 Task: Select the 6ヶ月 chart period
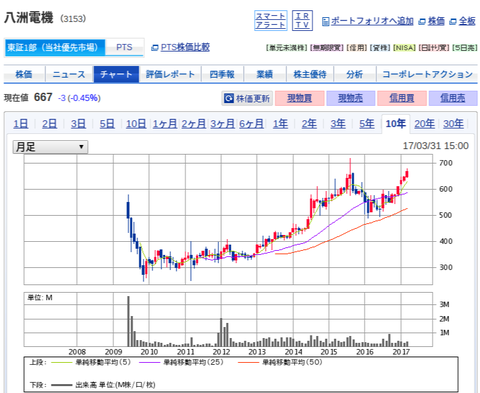251,124
